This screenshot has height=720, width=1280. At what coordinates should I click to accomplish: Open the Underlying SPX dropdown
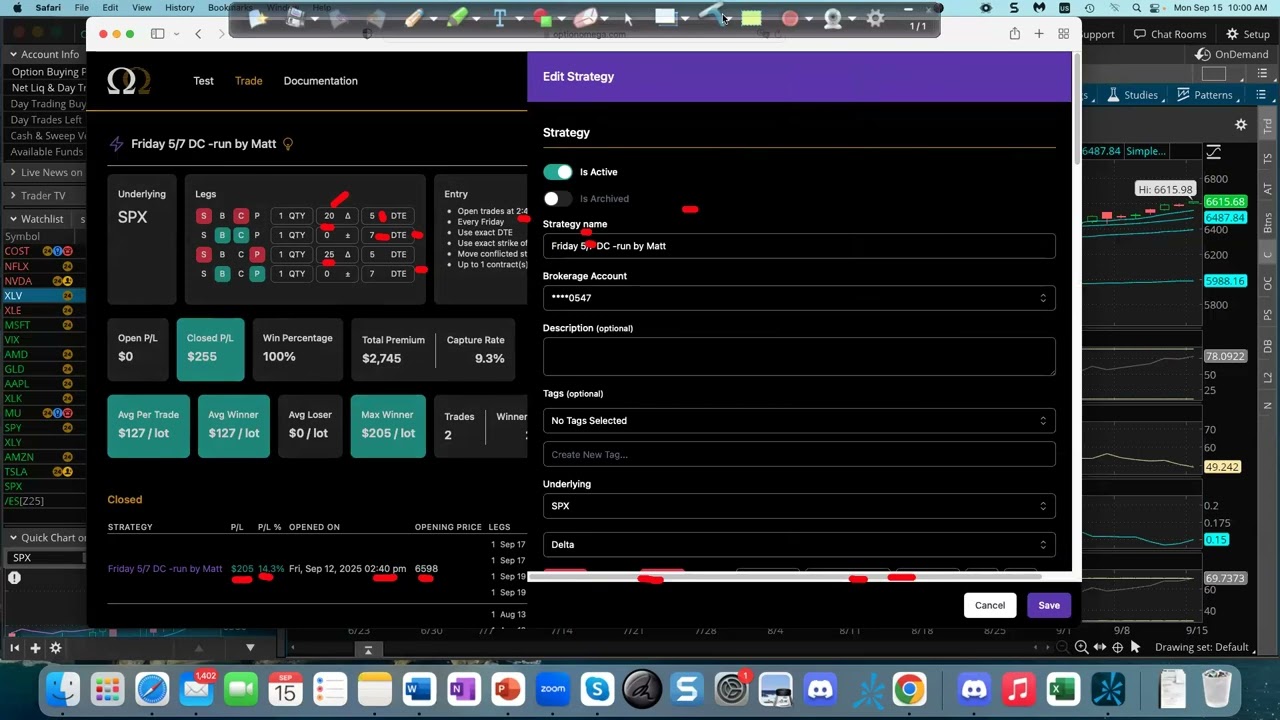pyautogui.click(x=799, y=506)
